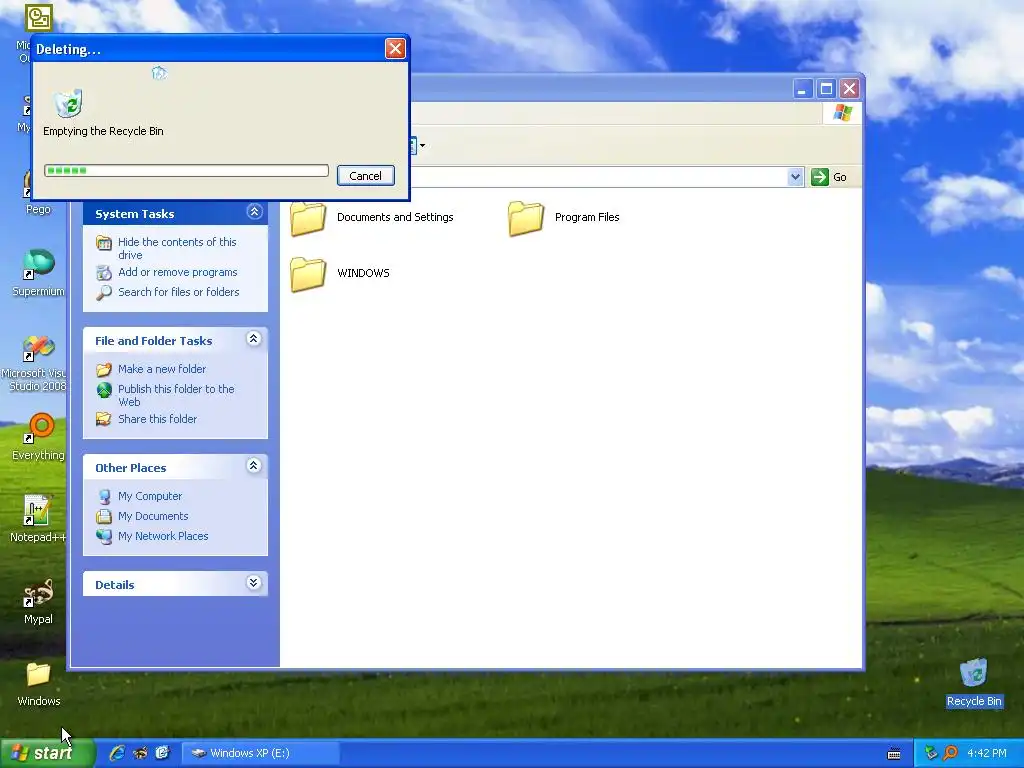
Task: Click the Show Desktop Quick Launch icon
Action: 162,753
